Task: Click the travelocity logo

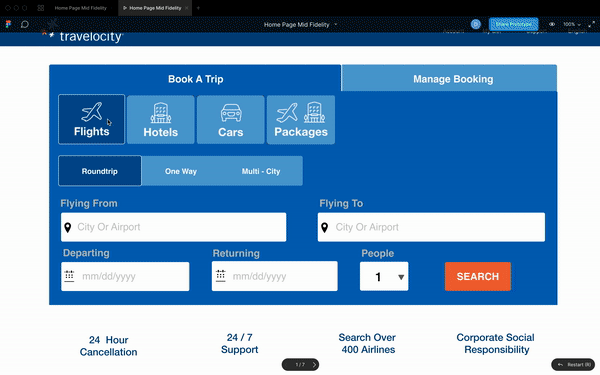Action: coord(82,36)
